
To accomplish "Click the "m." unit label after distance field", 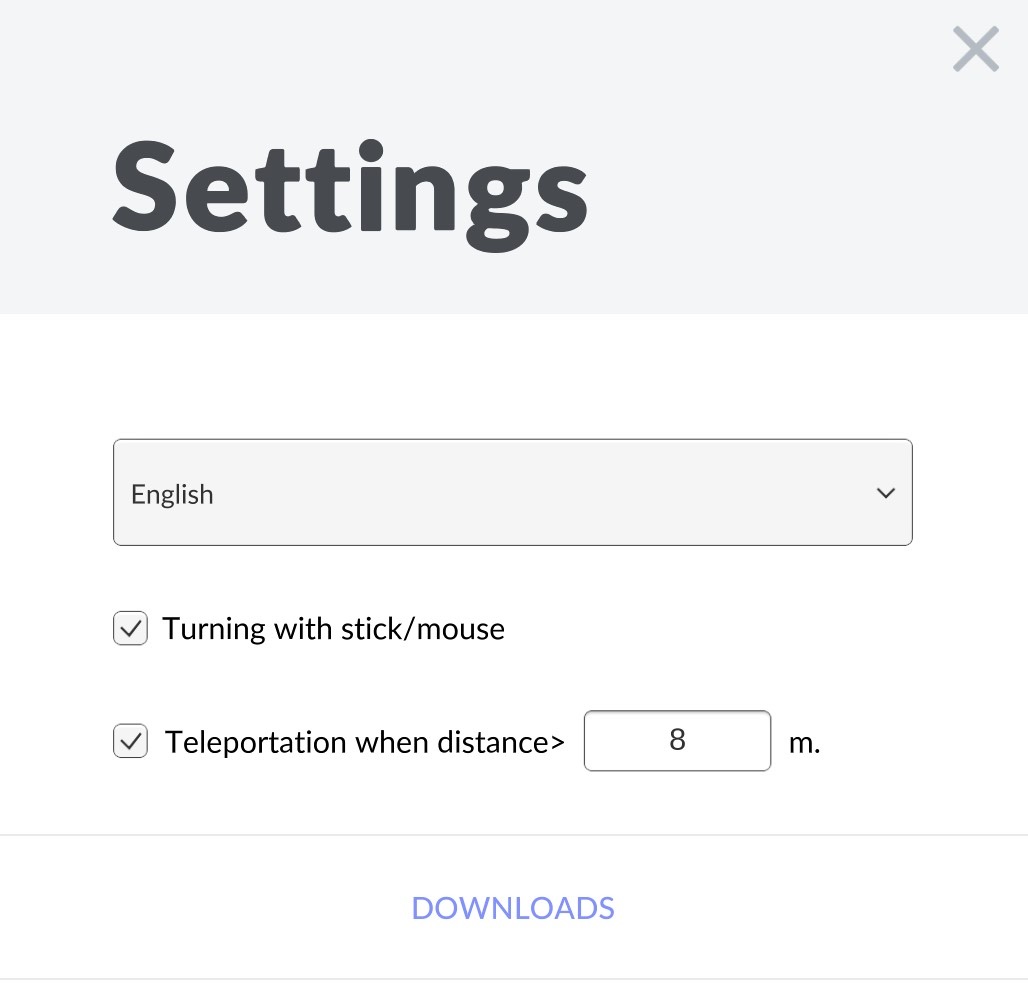I will [804, 743].
